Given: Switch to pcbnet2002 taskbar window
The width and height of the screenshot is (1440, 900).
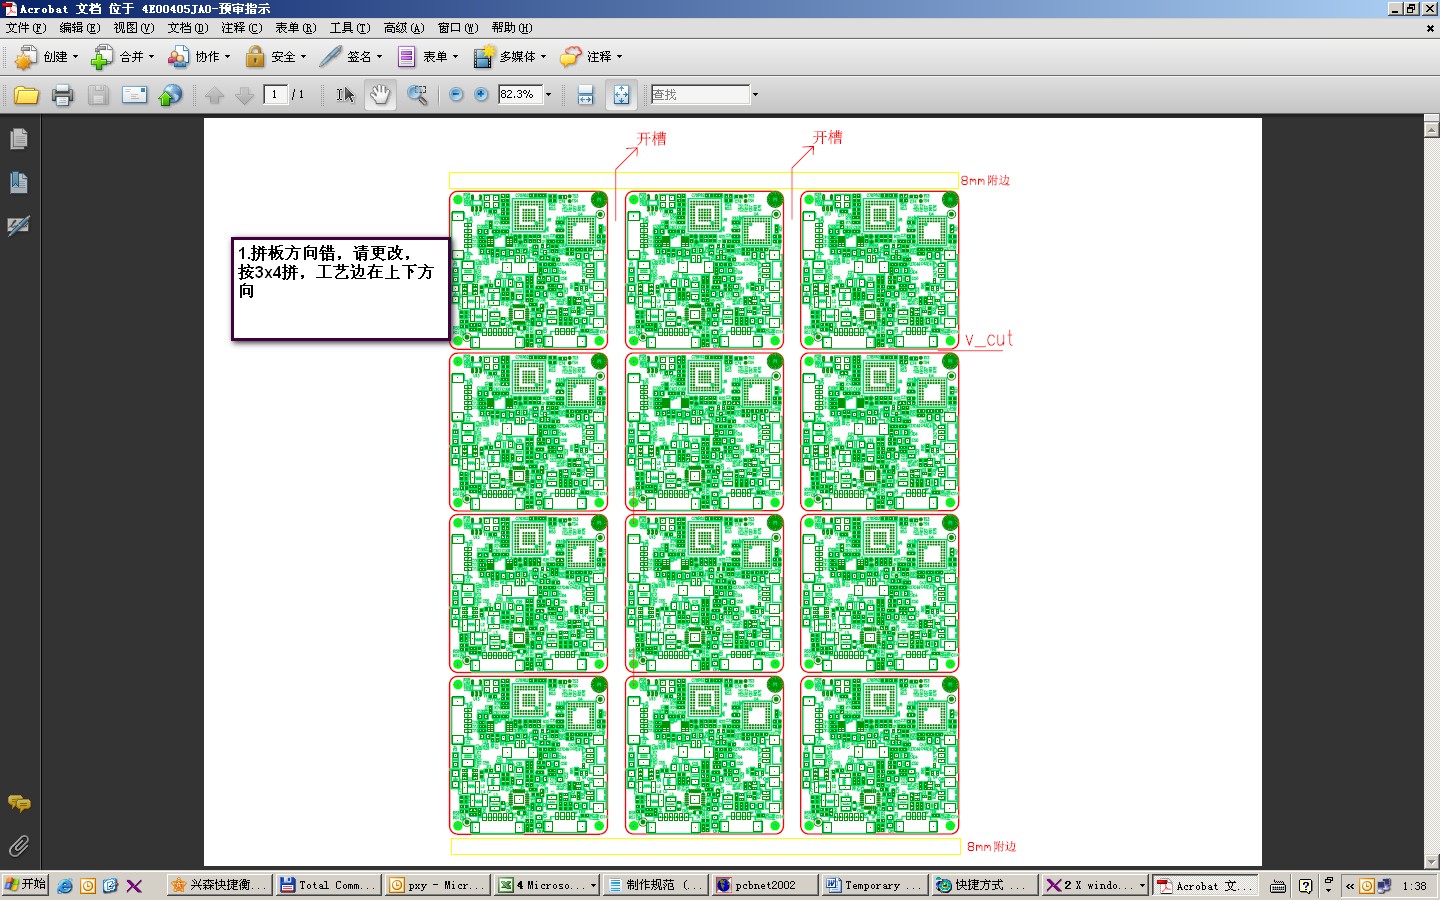Looking at the screenshot, I should [764, 885].
